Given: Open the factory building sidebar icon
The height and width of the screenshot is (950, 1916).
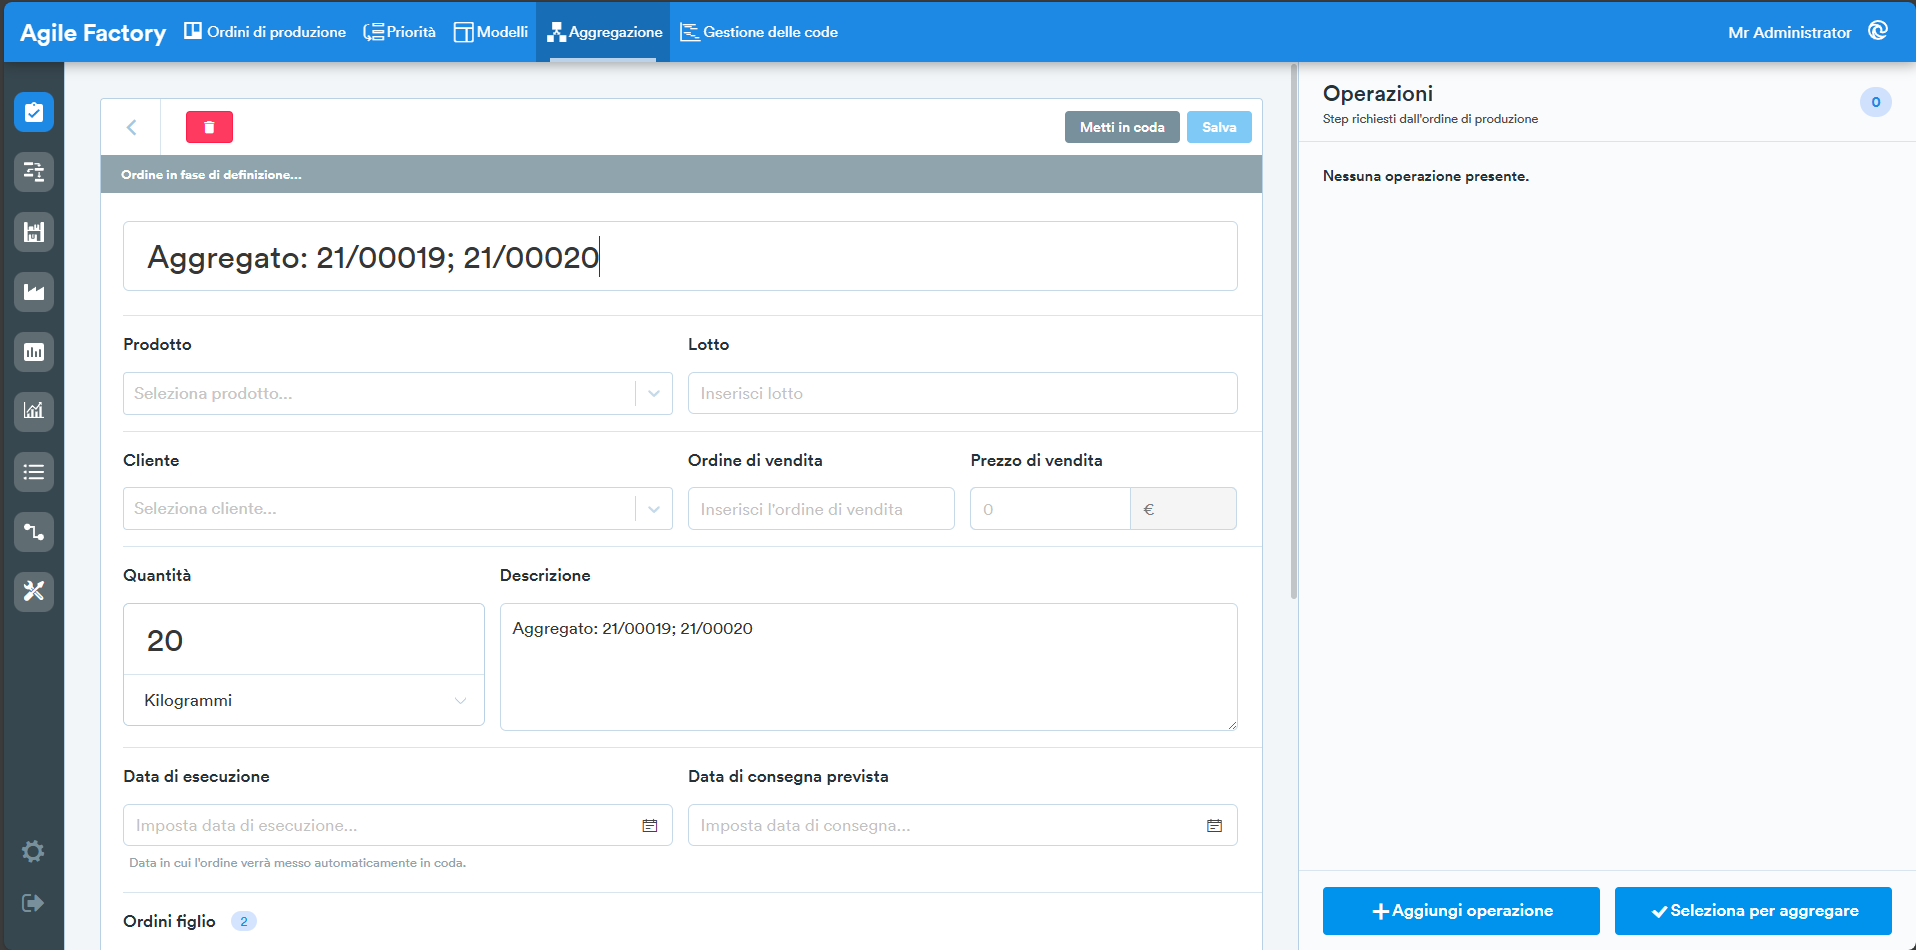Looking at the screenshot, I should 34,232.
